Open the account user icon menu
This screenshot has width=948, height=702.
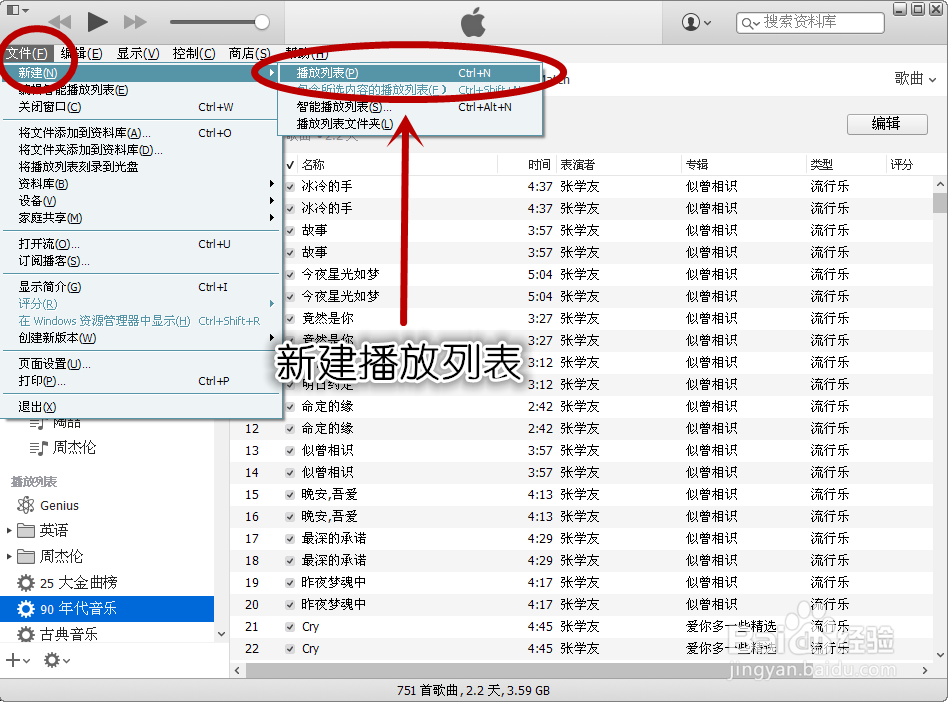pyautogui.click(x=696, y=22)
